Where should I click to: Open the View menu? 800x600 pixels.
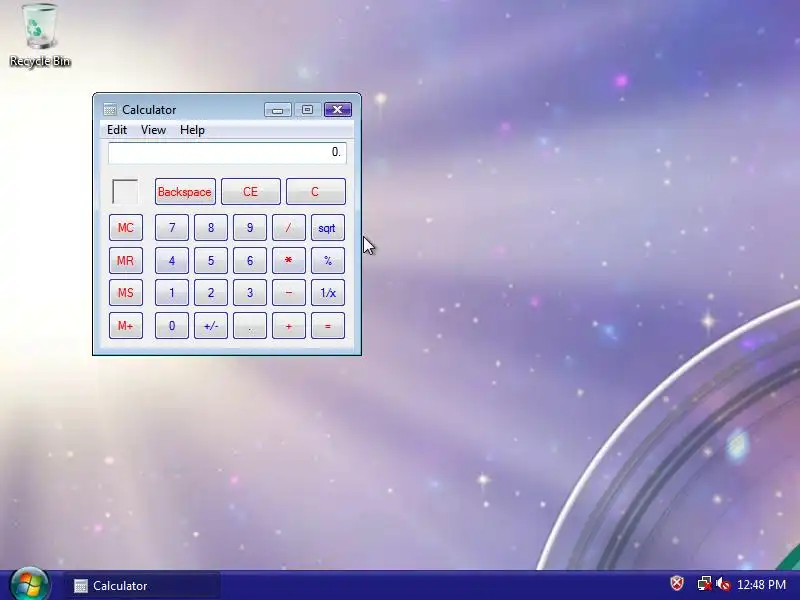153,130
